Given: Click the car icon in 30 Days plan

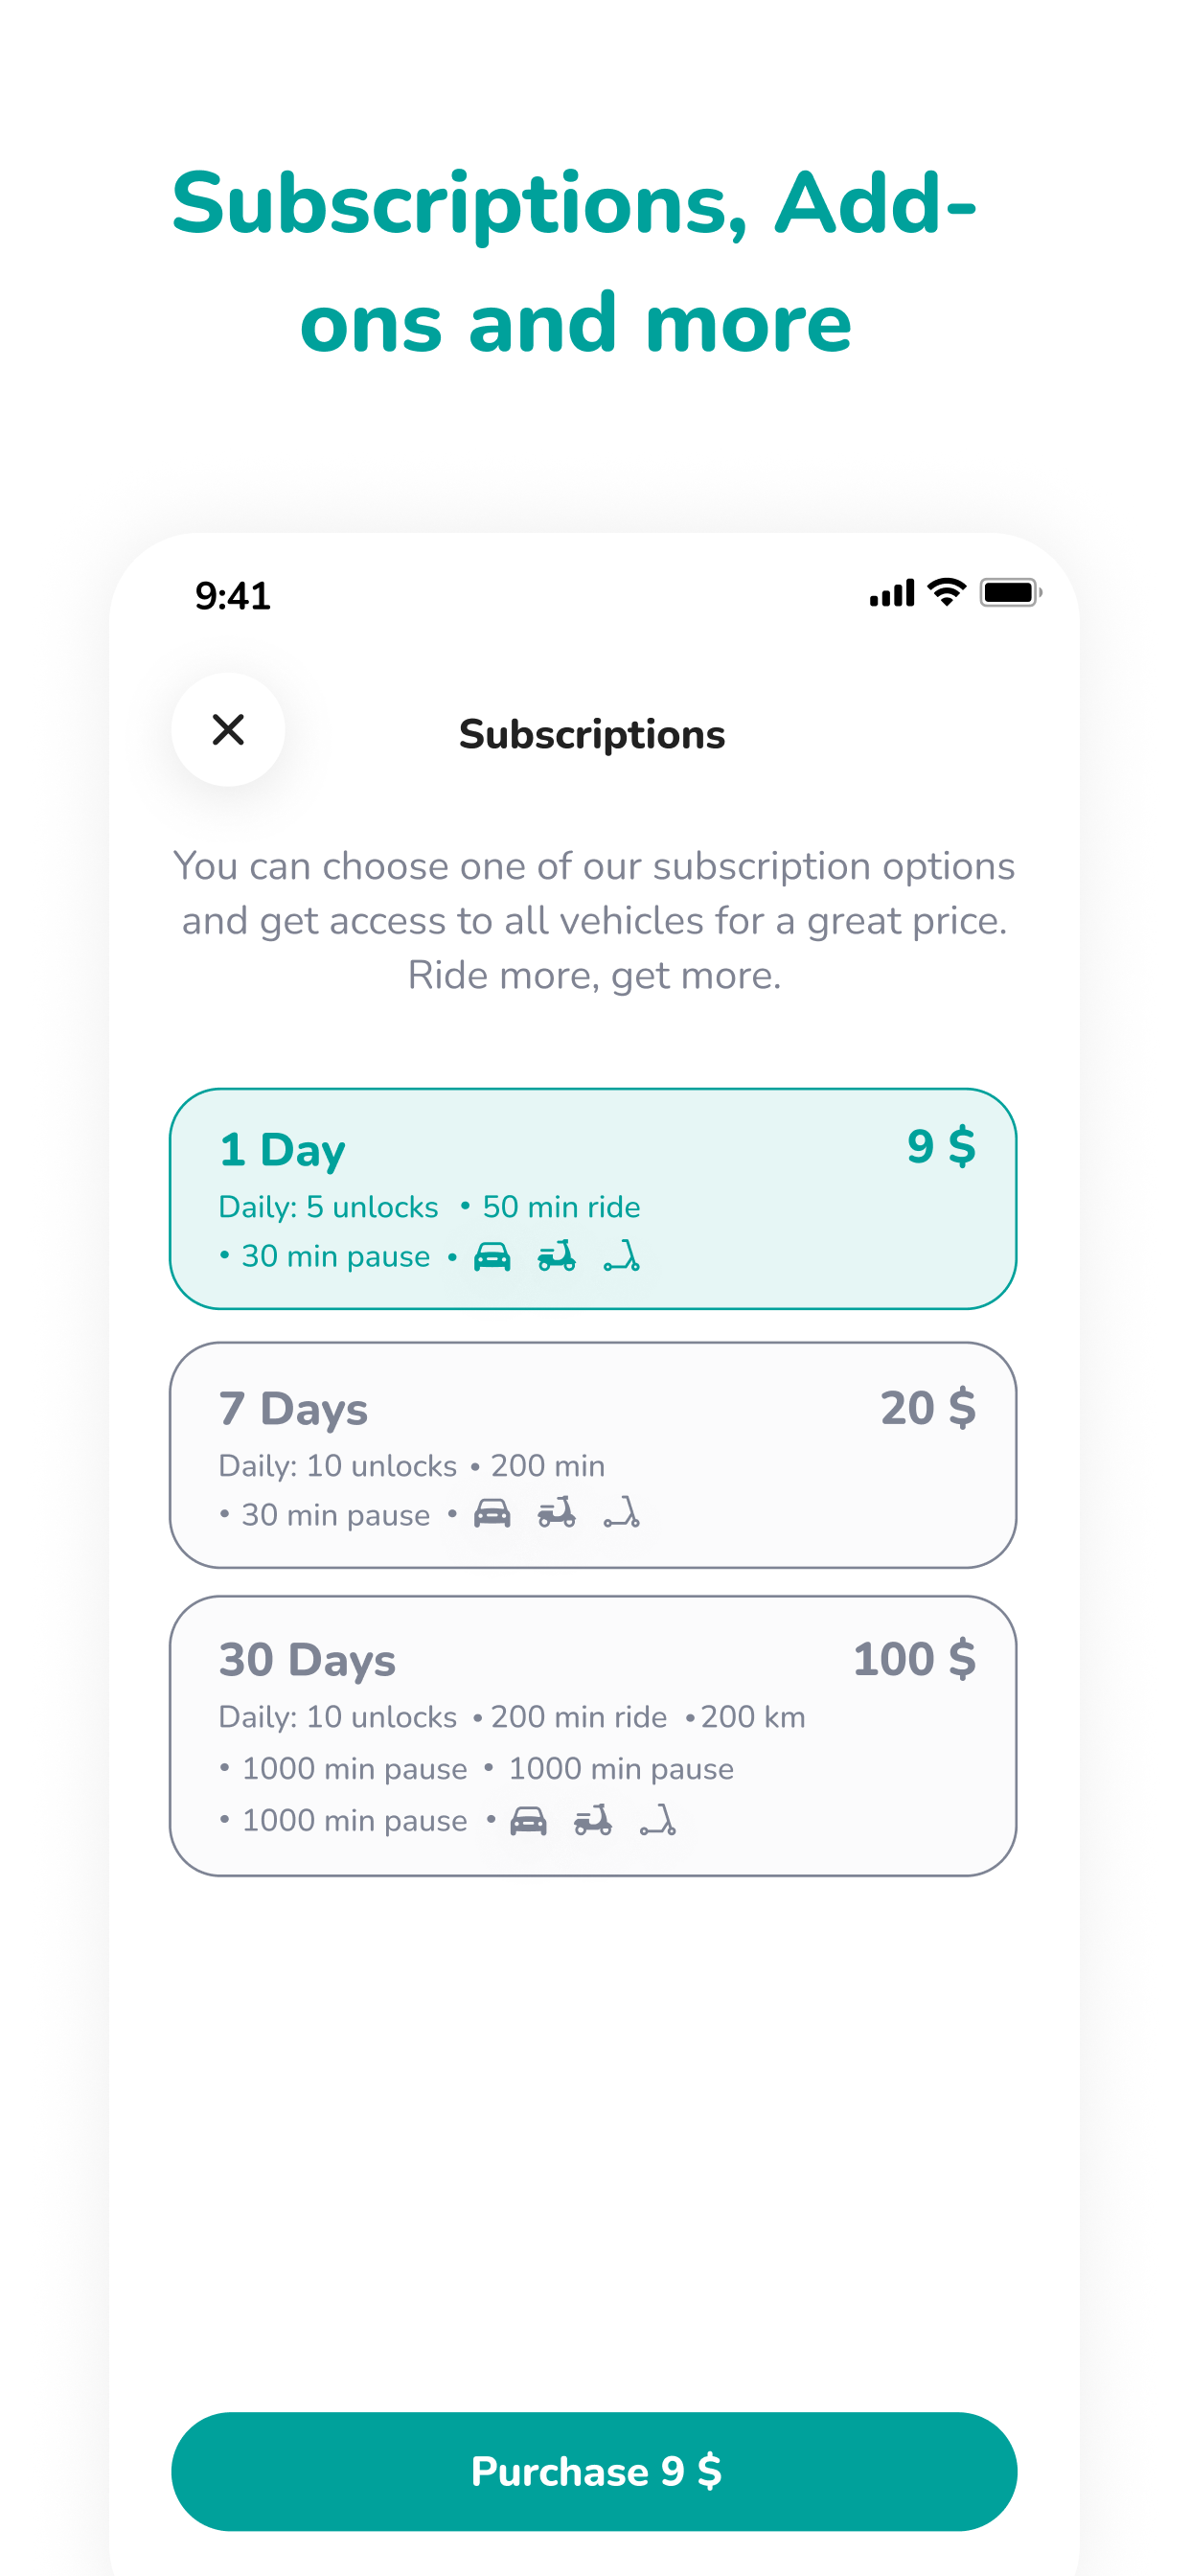Looking at the screenshot, I should pos(528,1821).
